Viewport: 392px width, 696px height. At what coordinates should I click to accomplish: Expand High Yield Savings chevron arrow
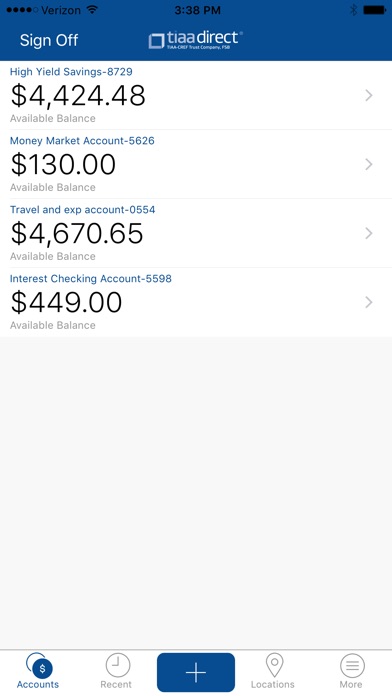(369, 95)
